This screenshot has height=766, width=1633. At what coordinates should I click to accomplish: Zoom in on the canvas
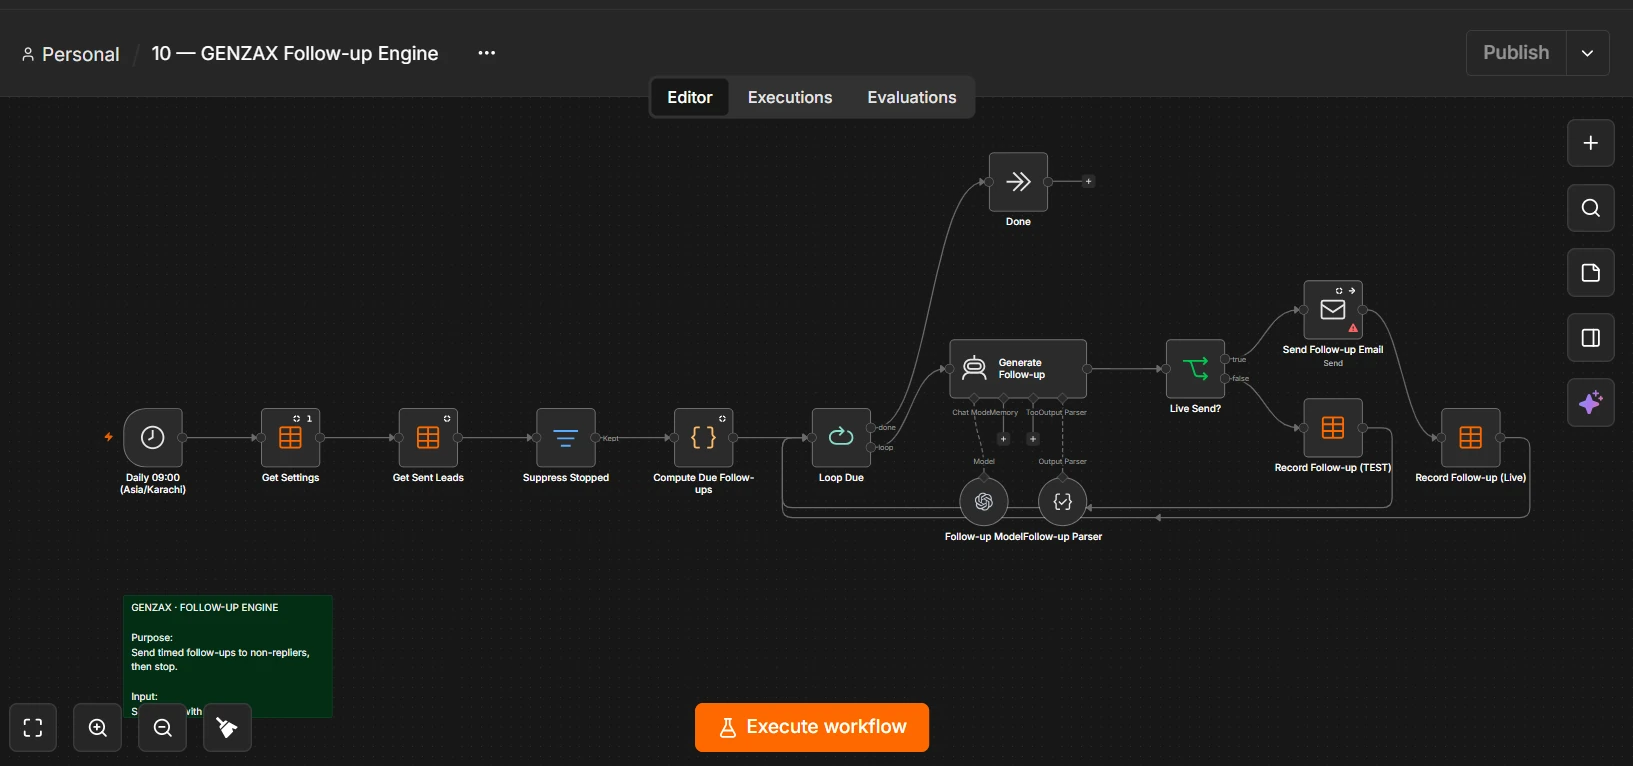pyautogui.click(x=98, y=727)
